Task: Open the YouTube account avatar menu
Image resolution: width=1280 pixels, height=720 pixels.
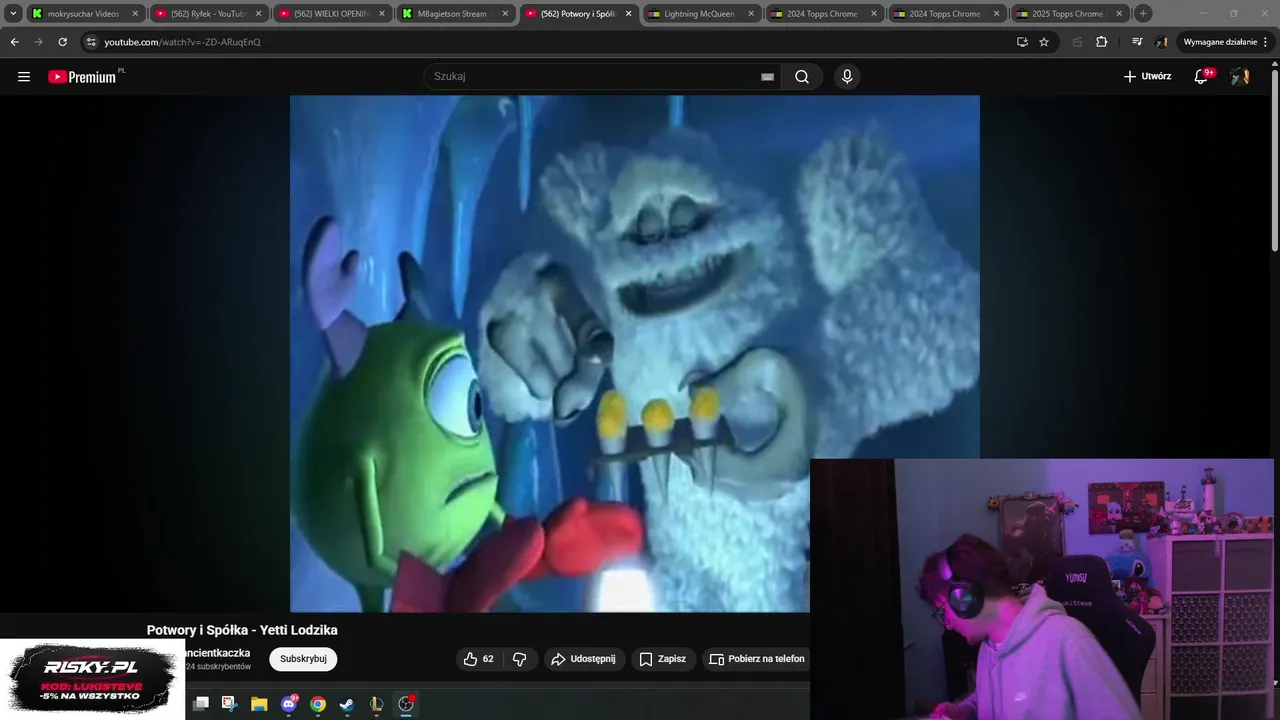Action: click(x=1240, y=76)
